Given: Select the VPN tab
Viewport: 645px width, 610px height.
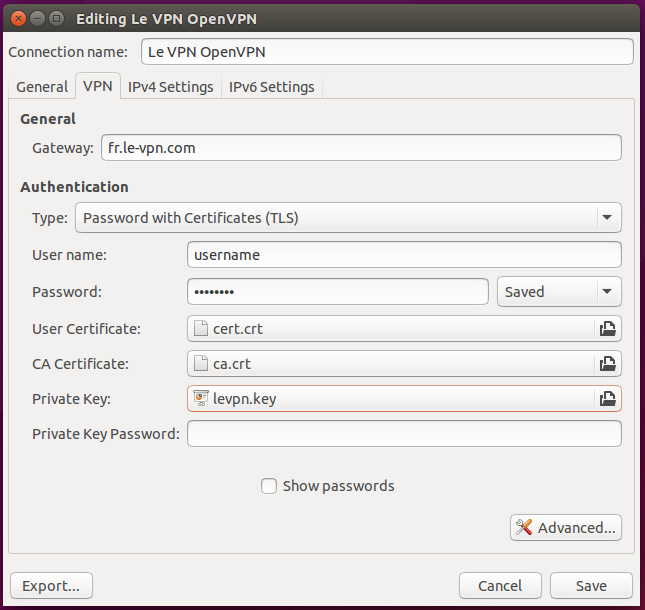Looking at the screenshot, I should point(98,86).
